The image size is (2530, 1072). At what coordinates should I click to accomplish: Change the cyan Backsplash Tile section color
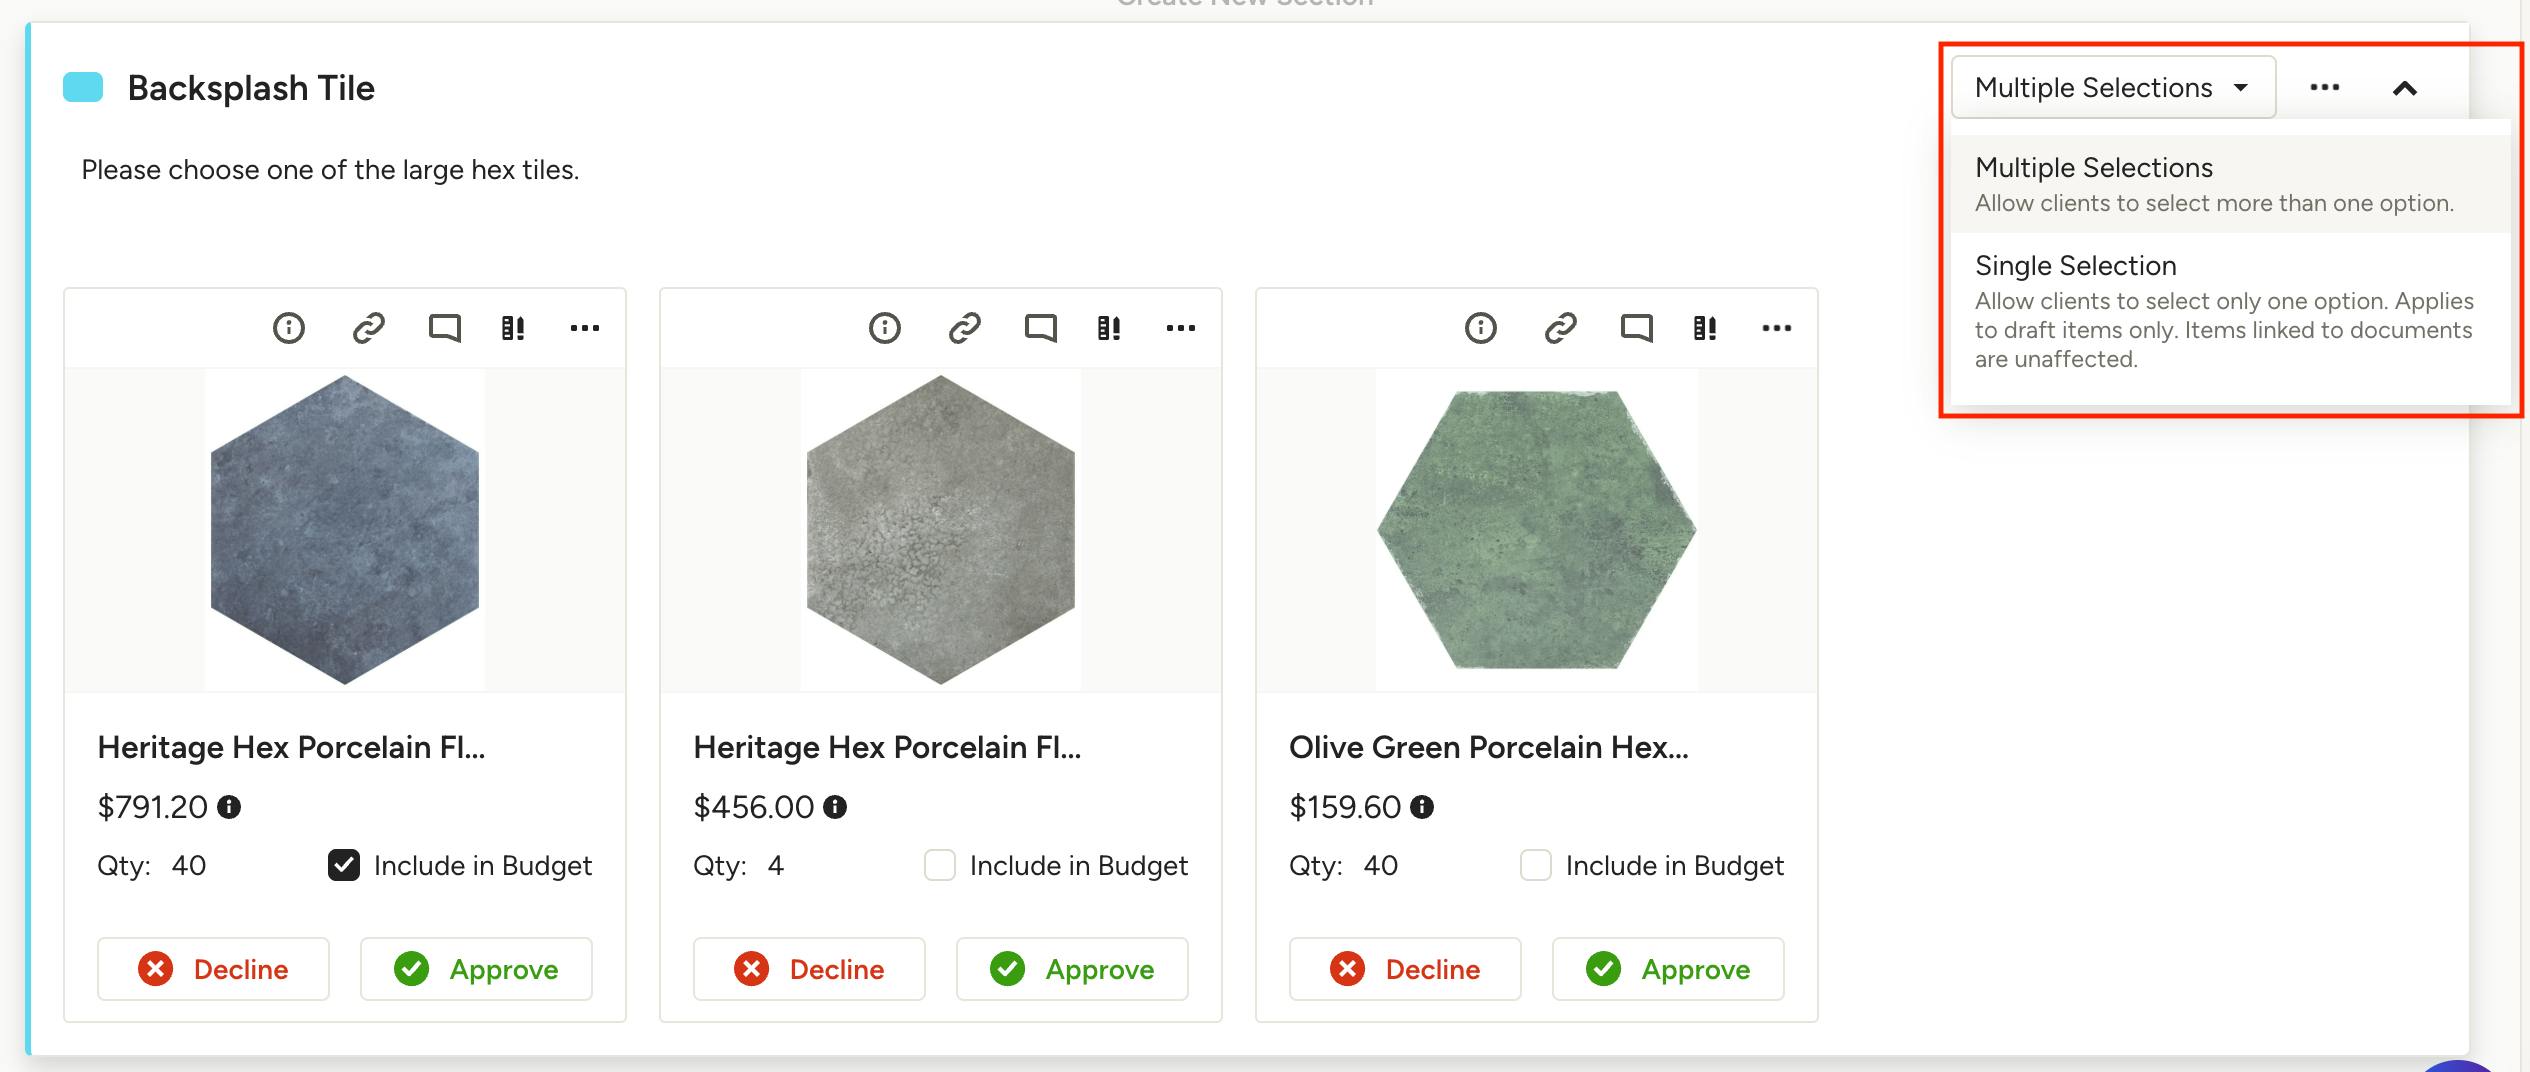pyautogui.click(x=83, y=88)
